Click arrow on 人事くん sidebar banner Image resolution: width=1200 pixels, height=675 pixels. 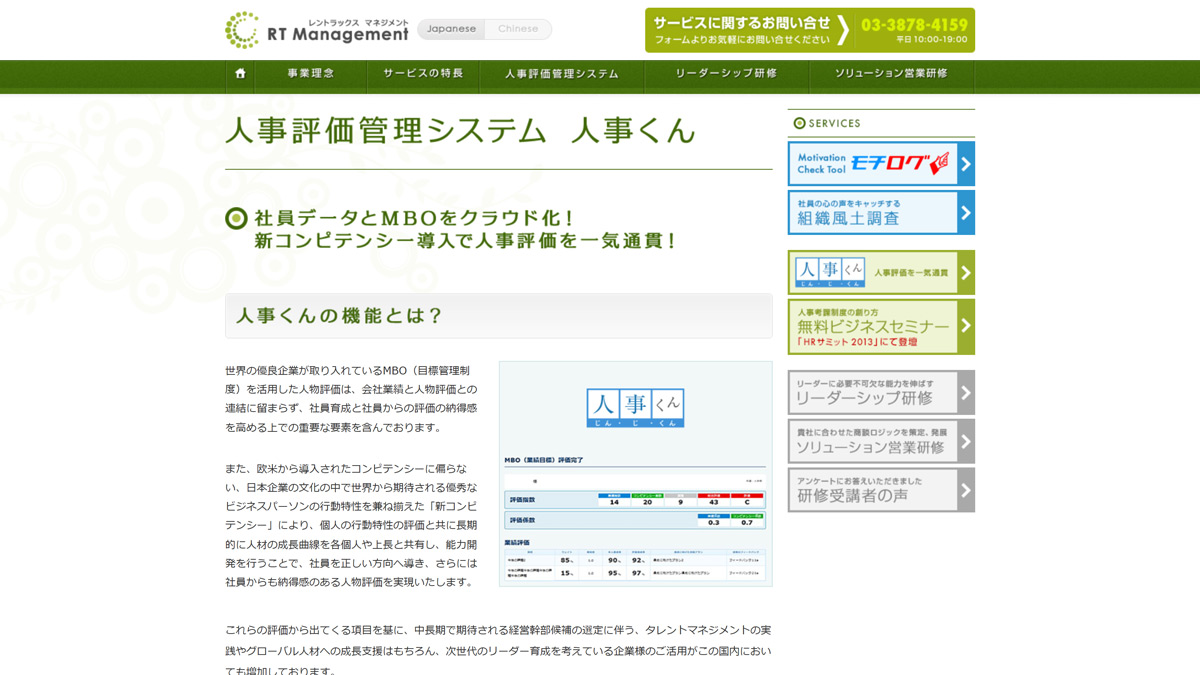[x=965, y=272]
